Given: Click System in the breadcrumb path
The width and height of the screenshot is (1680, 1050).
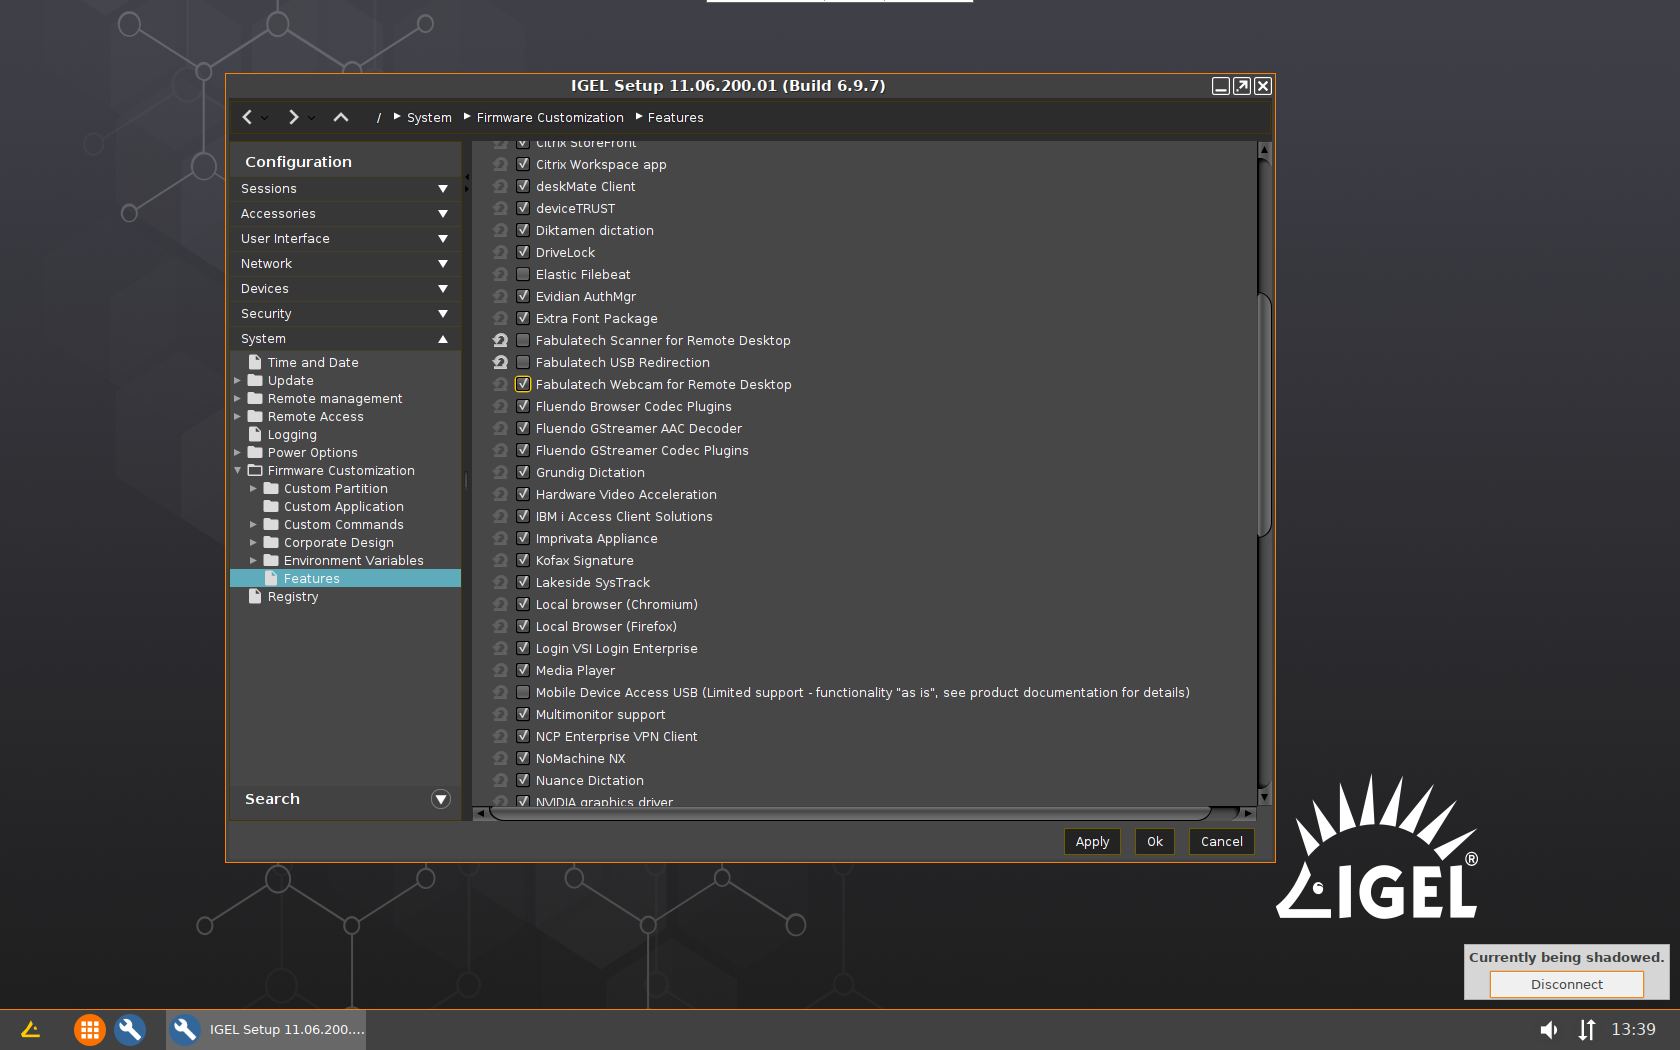Looking at the screenshot, I should (x=429, y=118).
